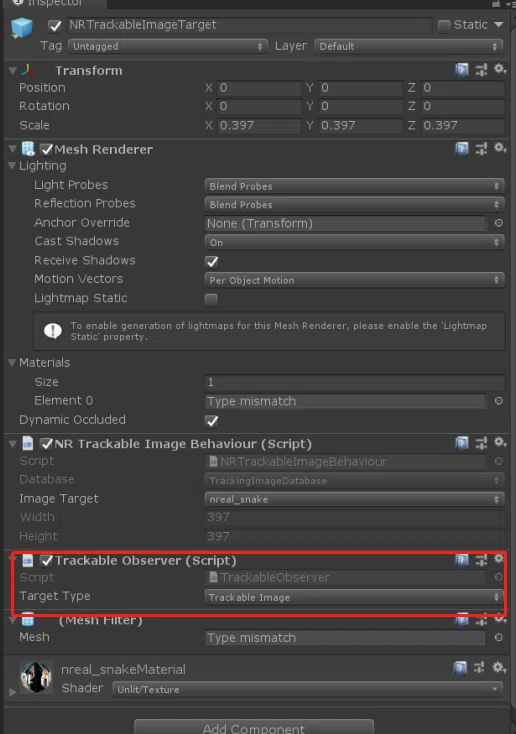Screen dimensions: 516x734
Task: Click the GameObject cube icon
Action: pos(22,28)
